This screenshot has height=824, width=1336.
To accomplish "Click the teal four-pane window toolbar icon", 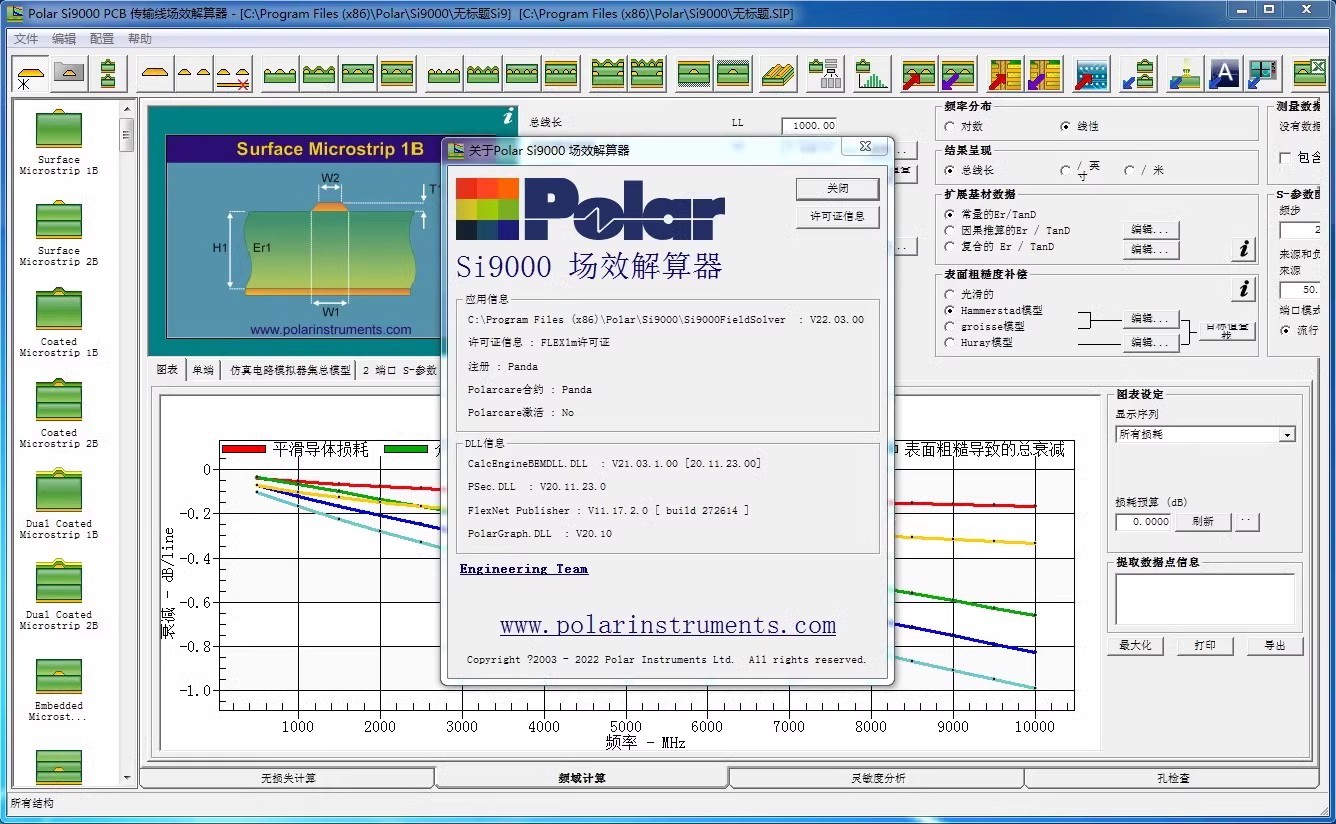I will point(1263,74).
